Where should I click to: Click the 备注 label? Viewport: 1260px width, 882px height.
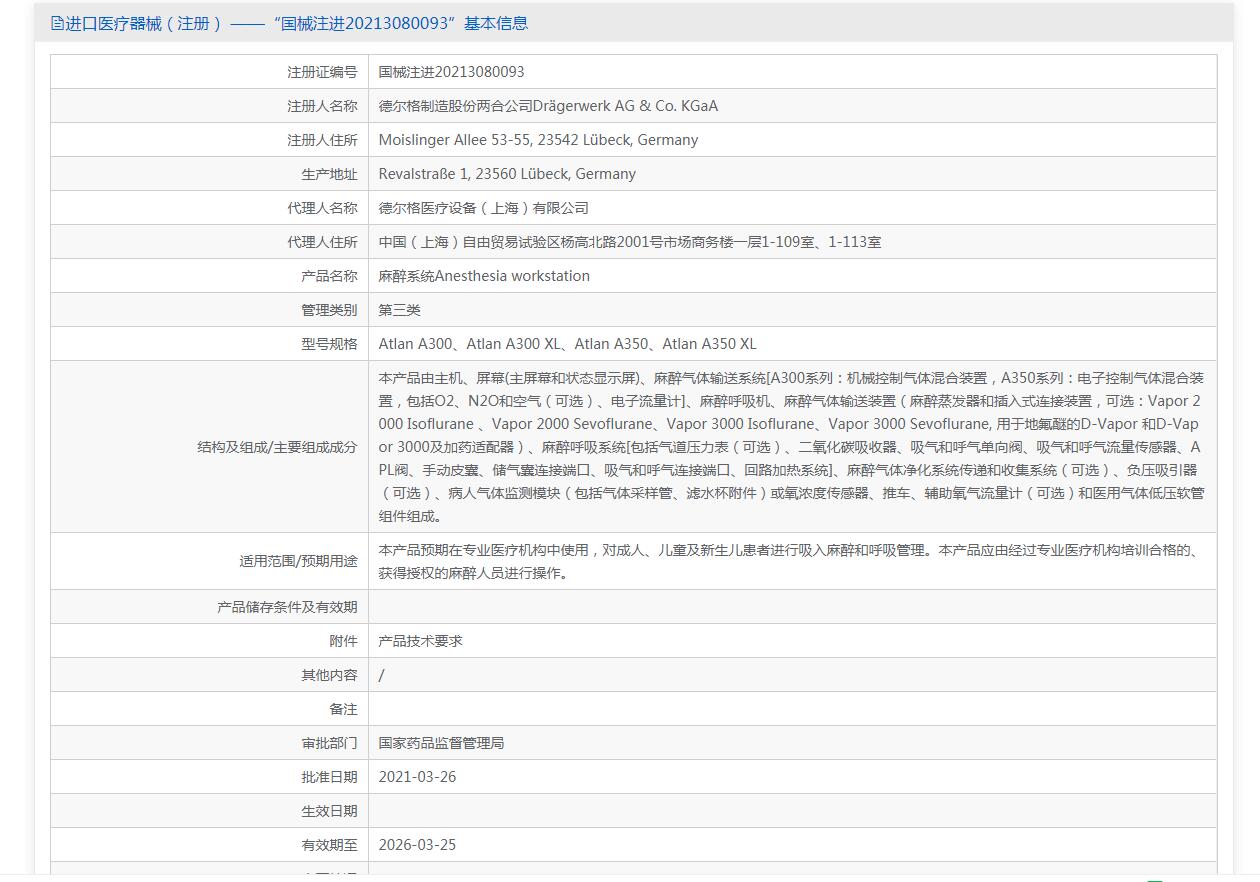click(343, 709)
